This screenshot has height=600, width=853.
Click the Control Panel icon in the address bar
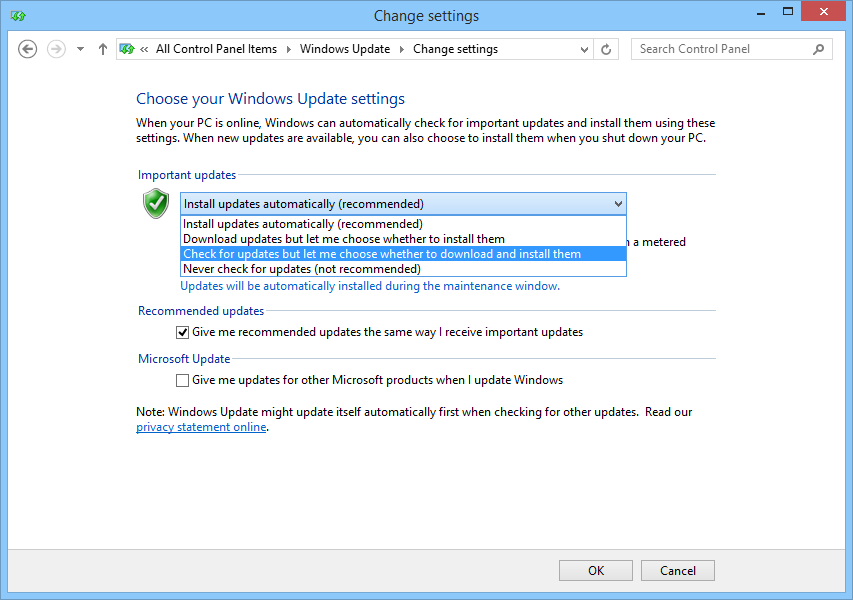point(127,48)
